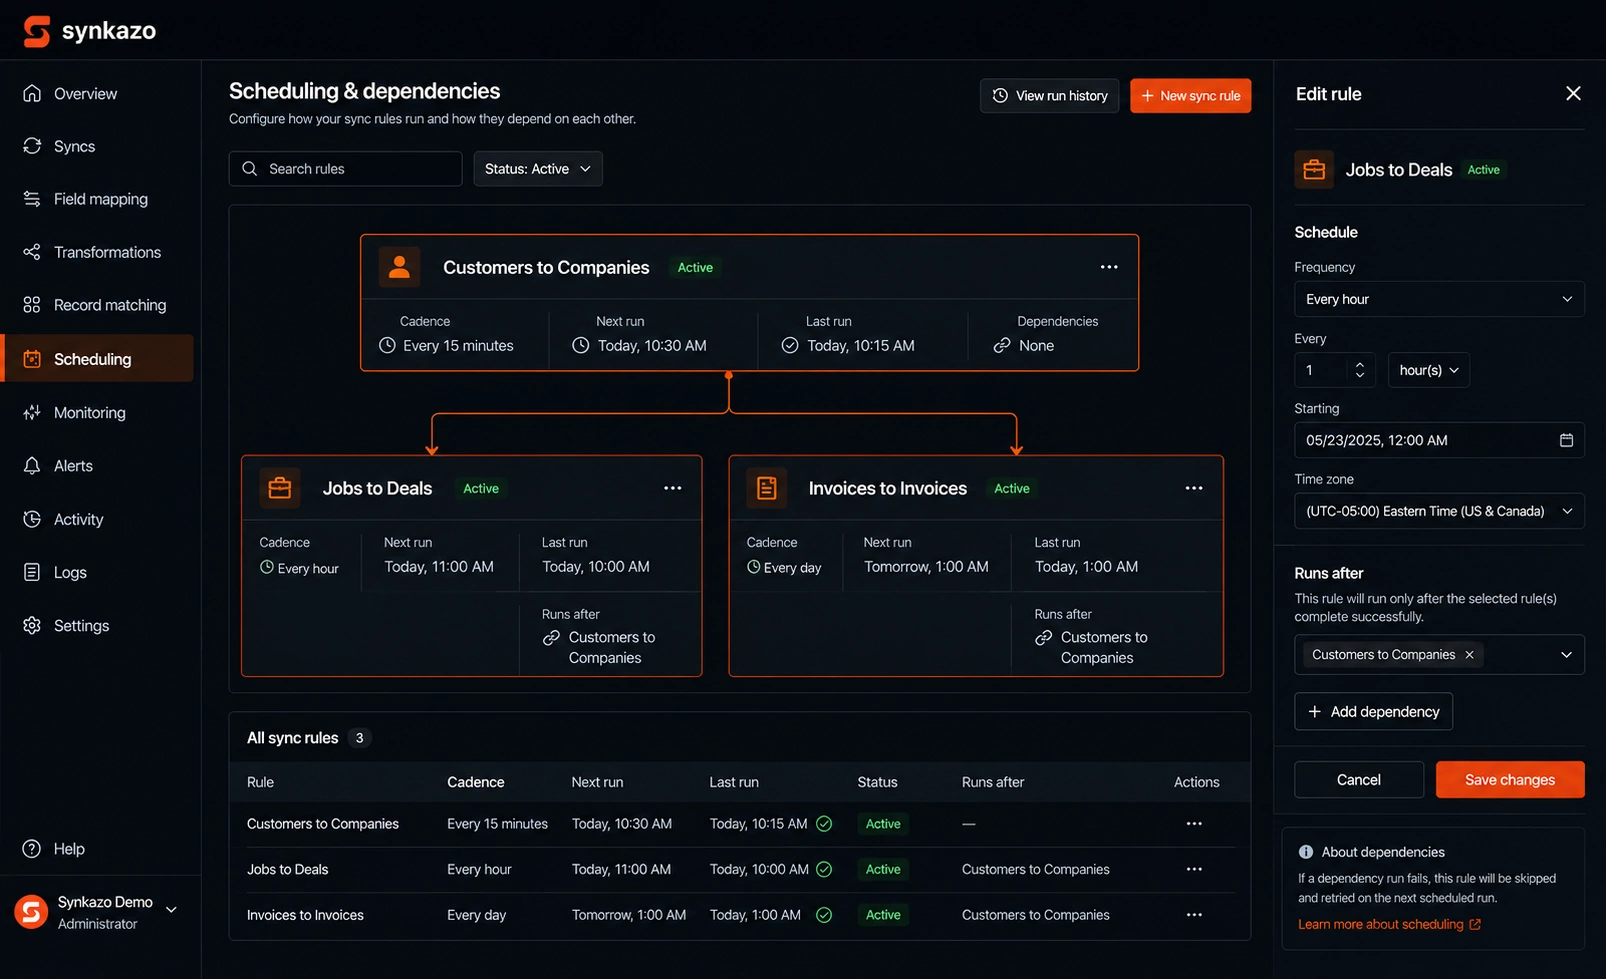Click the Every 15 minutes cadence clock icon
1606x979 pixels.
387,345
